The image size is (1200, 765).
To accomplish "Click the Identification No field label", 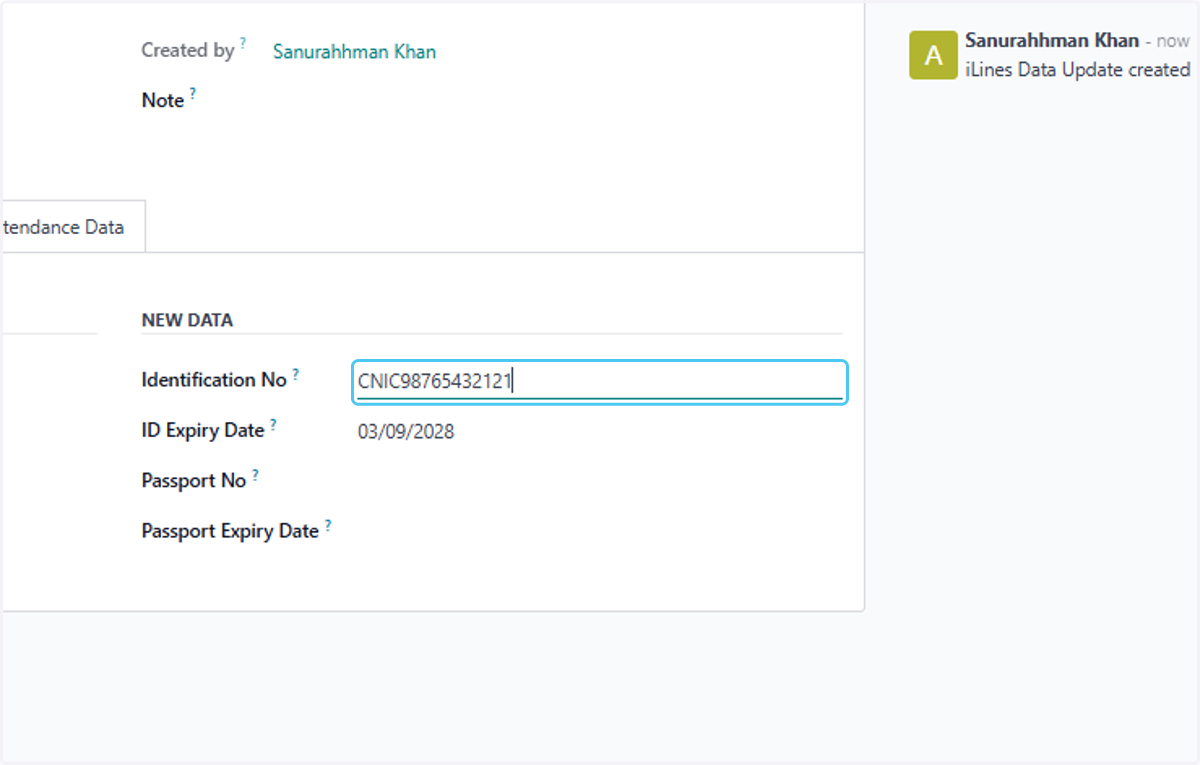I will pyautogui.click(x=214, y=380).
